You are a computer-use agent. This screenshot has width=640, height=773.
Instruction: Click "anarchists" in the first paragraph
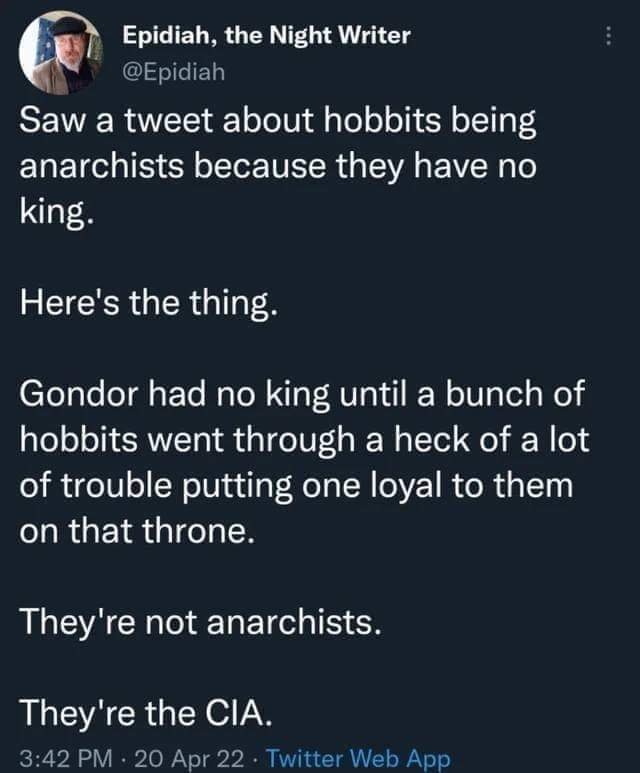pos(102,166)
